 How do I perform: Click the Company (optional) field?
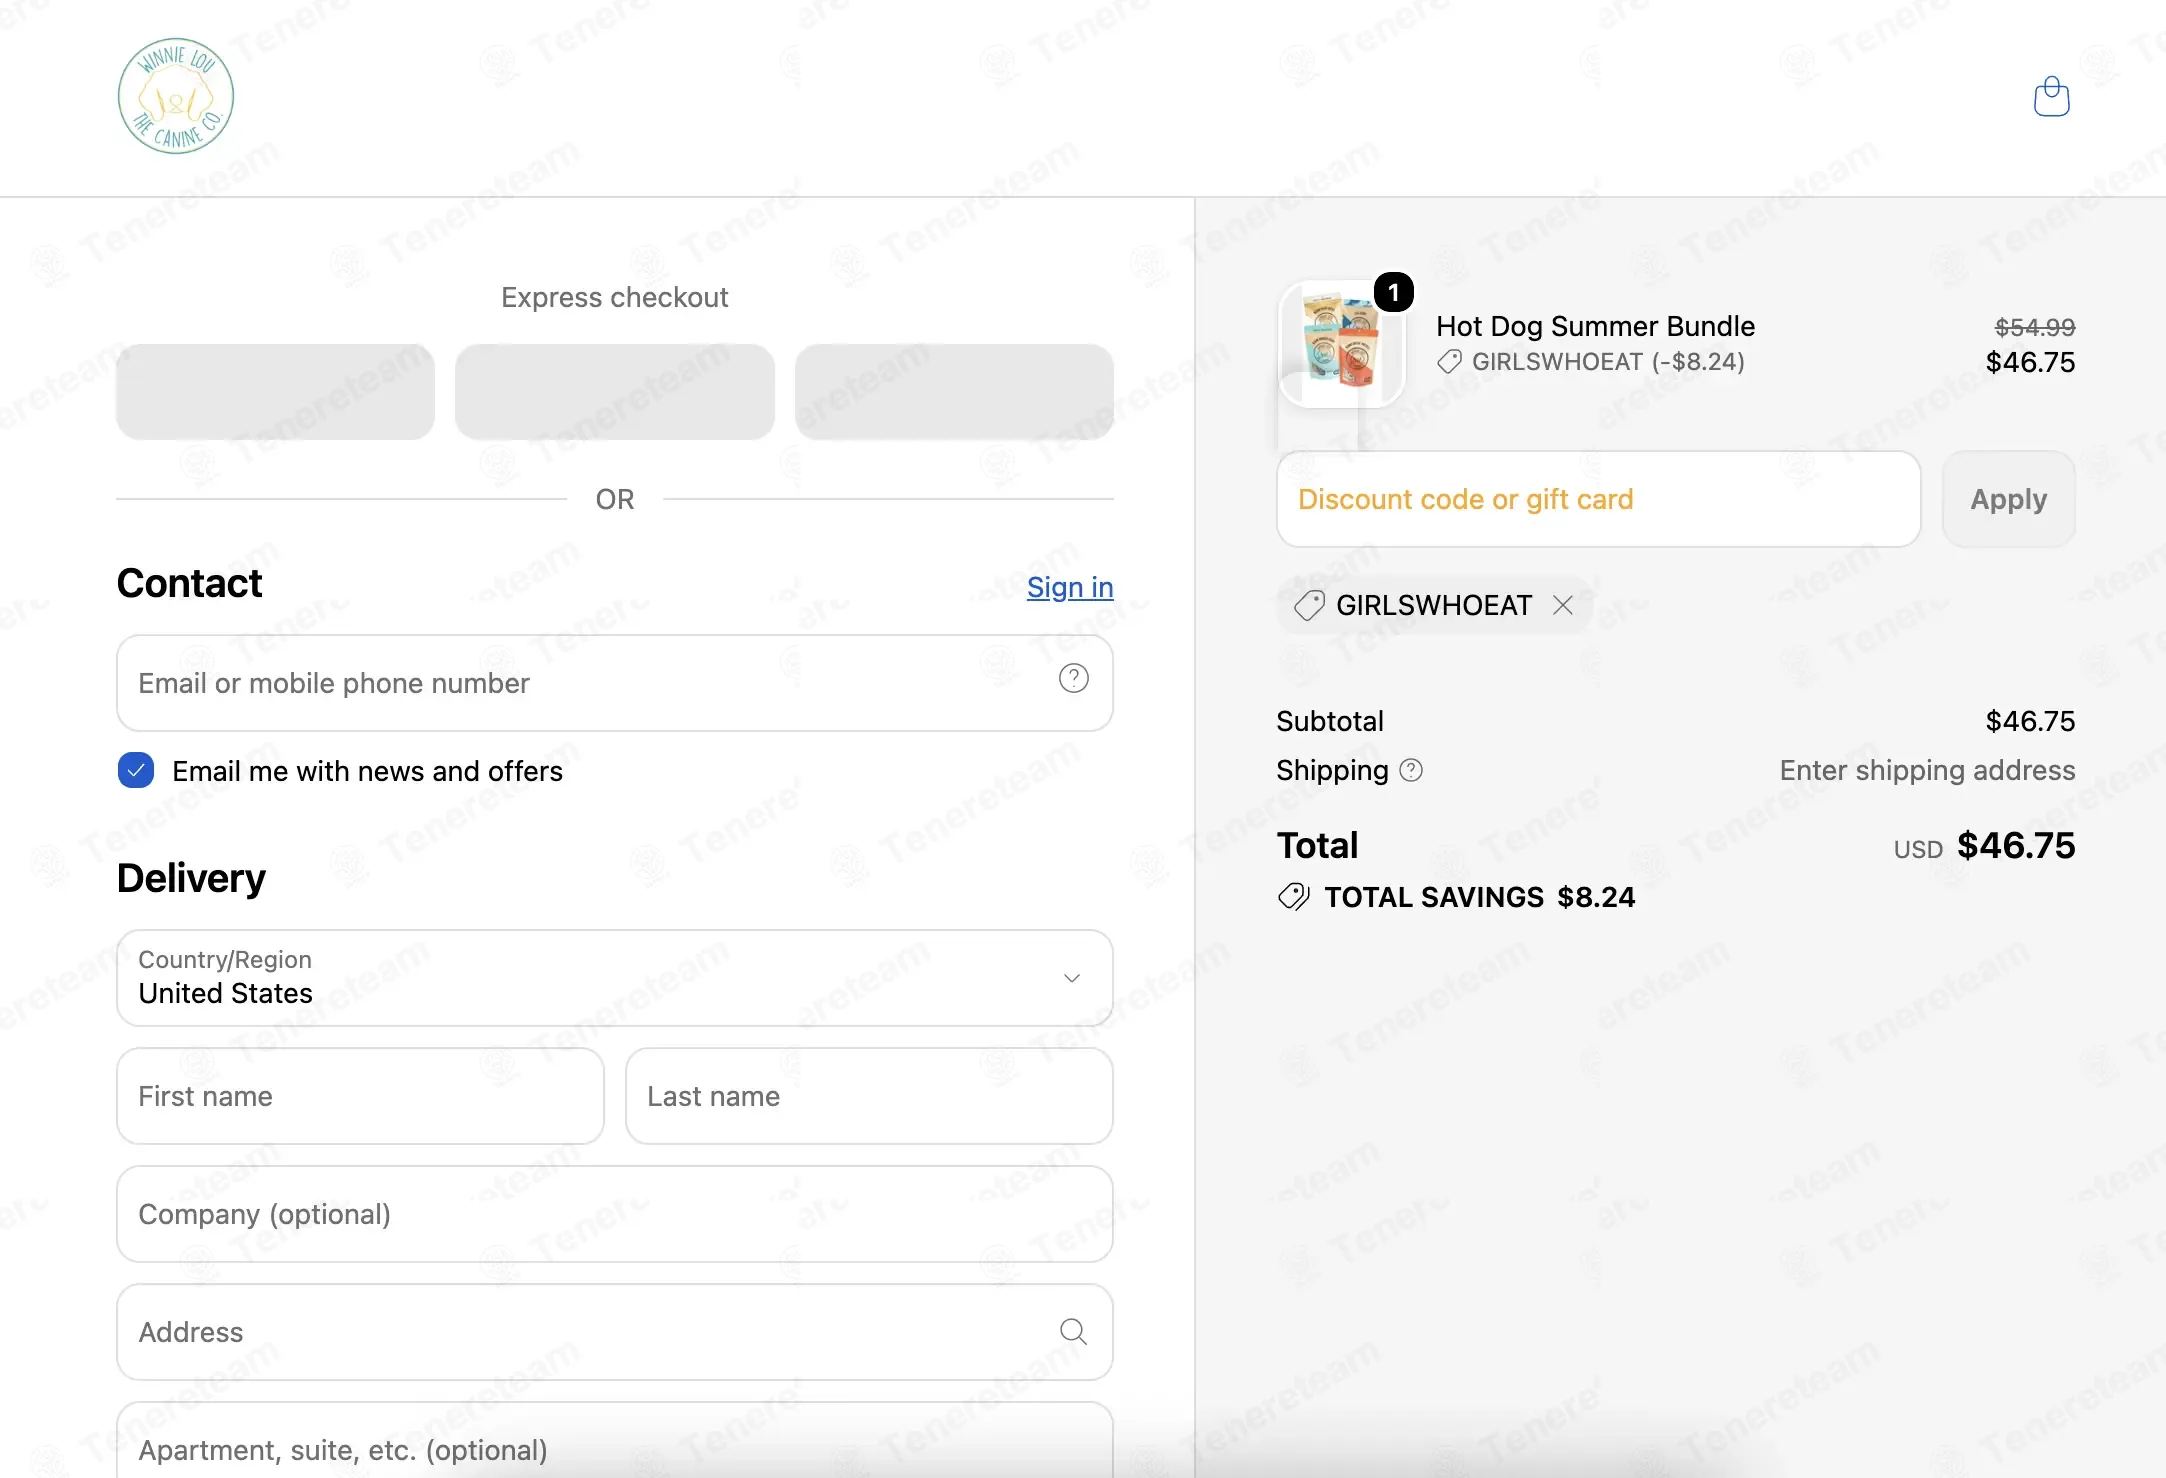(x=615, y=1214)
